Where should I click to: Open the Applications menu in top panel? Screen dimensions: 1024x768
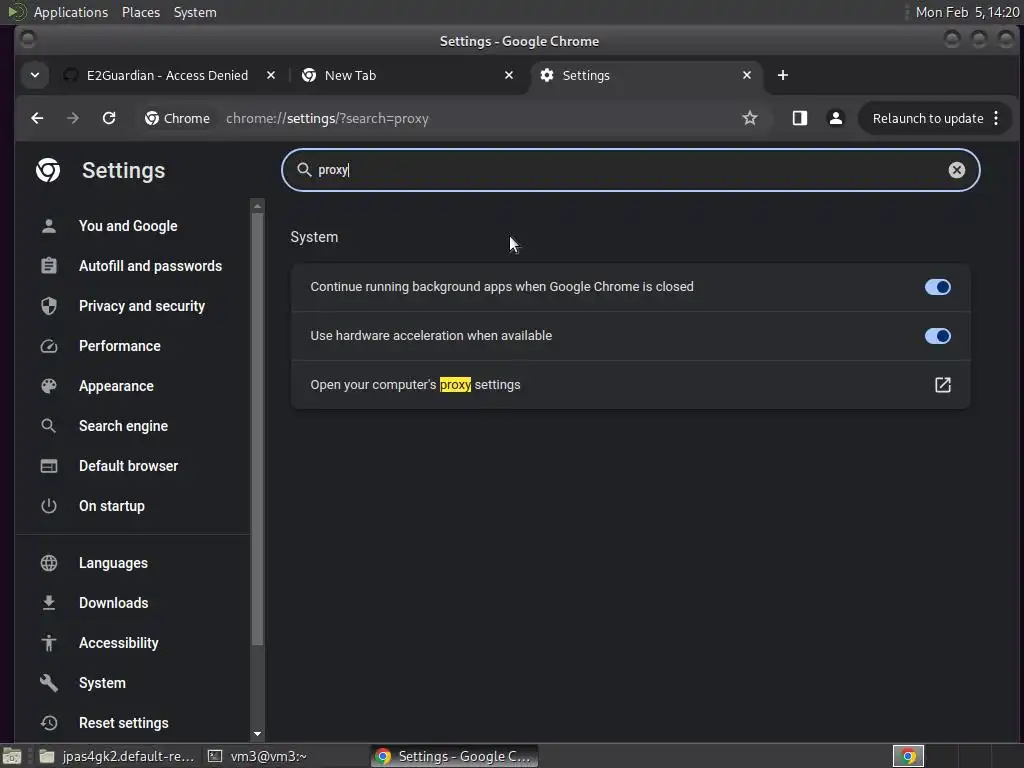point(71,12)
